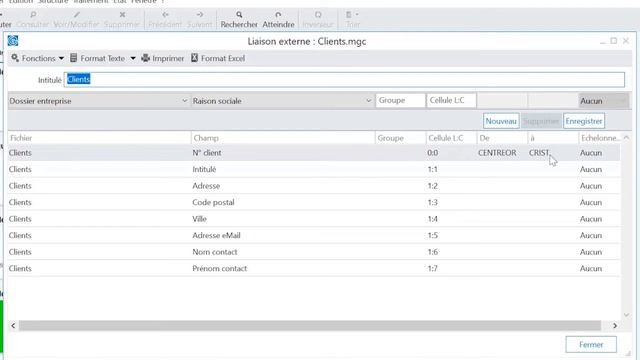This screenshot has width=640, height=360.
Task: Click the Champ column header
Action: coord(283,138)
